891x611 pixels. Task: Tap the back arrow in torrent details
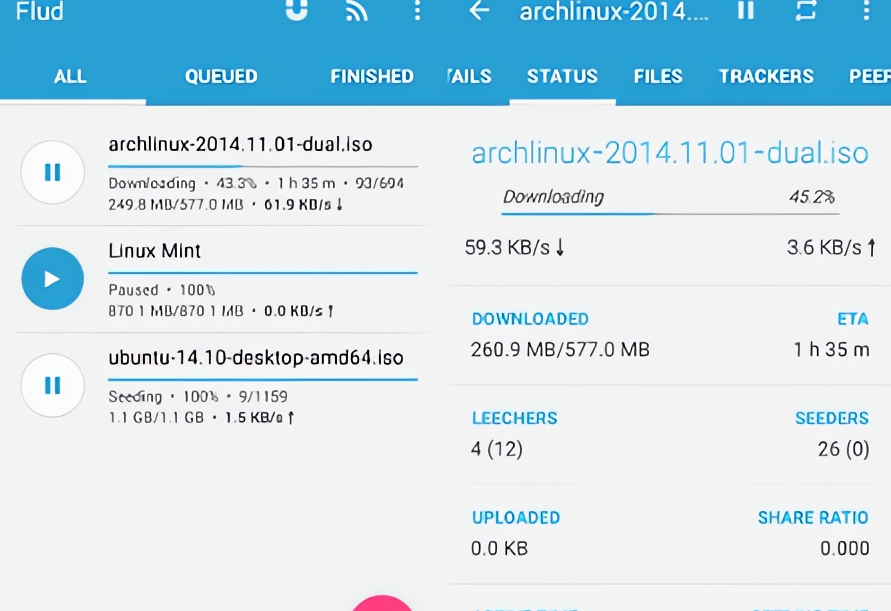(480, 11)
